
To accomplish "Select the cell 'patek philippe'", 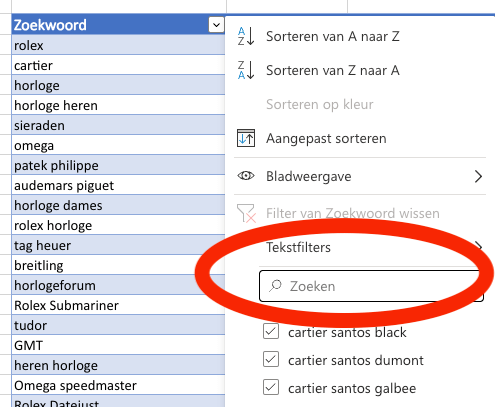I will coord(118,165).
